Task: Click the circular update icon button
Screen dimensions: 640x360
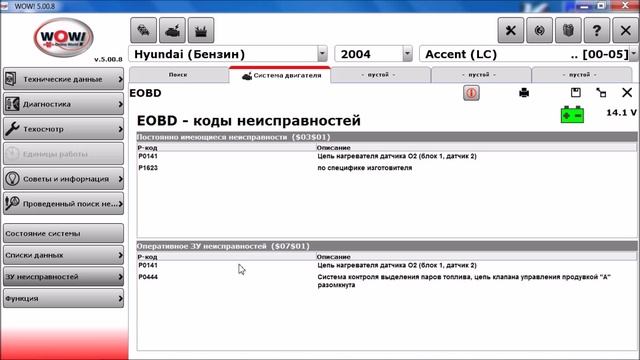Action: pyautogui.click(x=540, y=30)
